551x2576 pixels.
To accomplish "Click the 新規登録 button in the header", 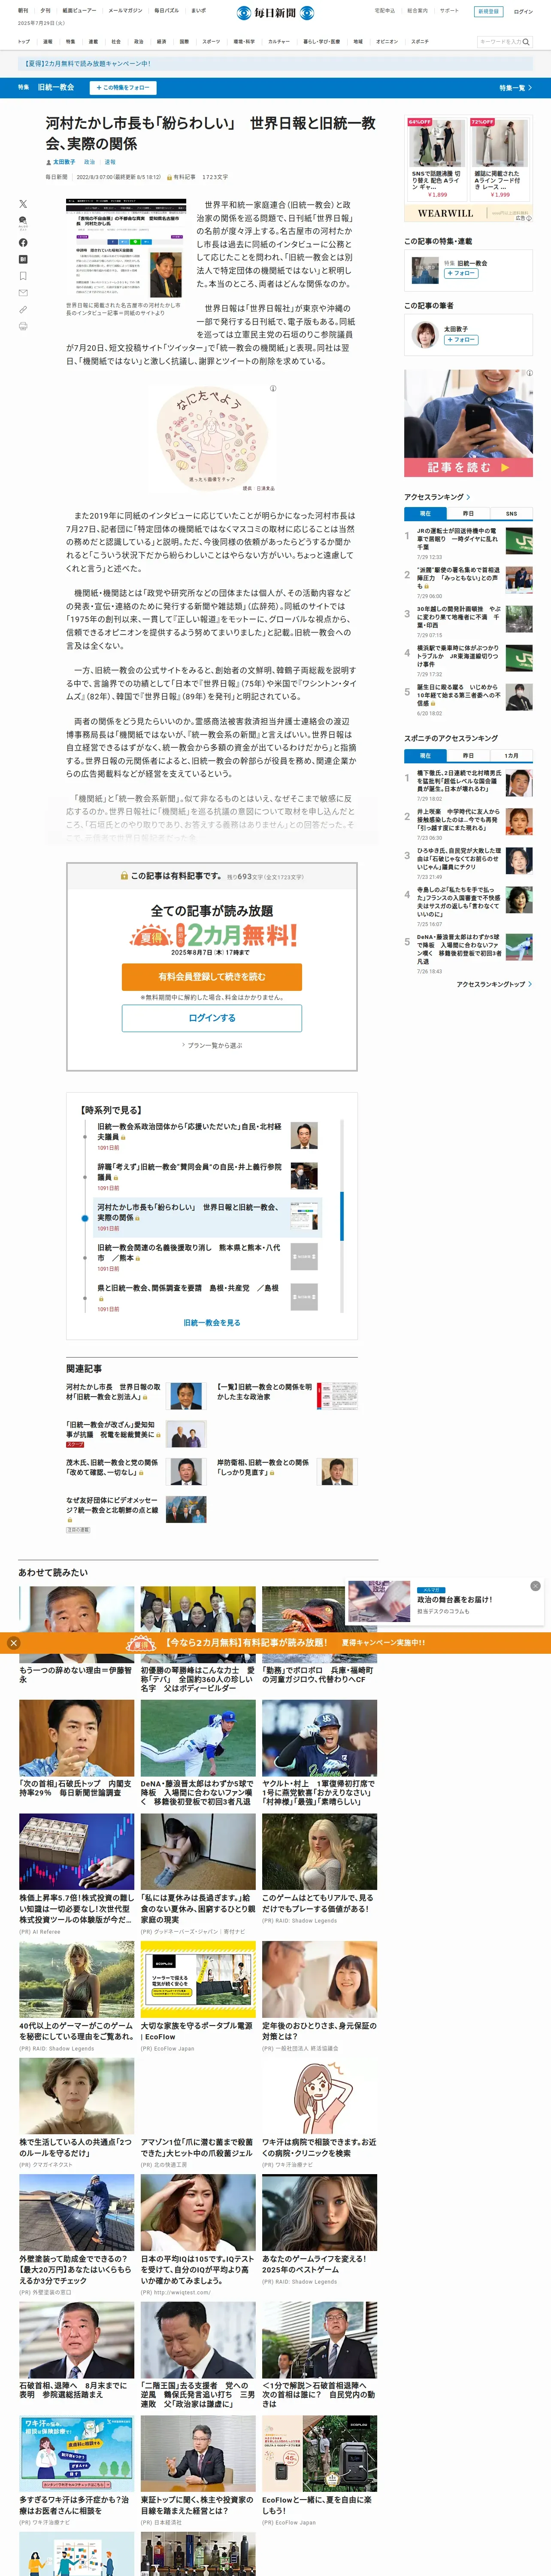I will pyautogui.click(x=488, y=12).
